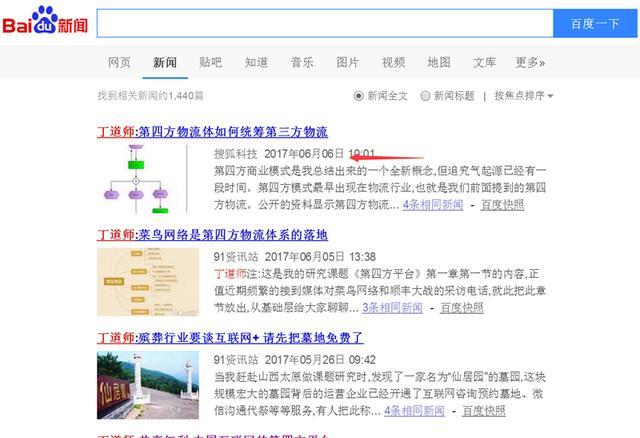The width and height of the screenshot is (640, 438).
Task: Open the 音乐 tab
Action: click(x=302, y=62)
